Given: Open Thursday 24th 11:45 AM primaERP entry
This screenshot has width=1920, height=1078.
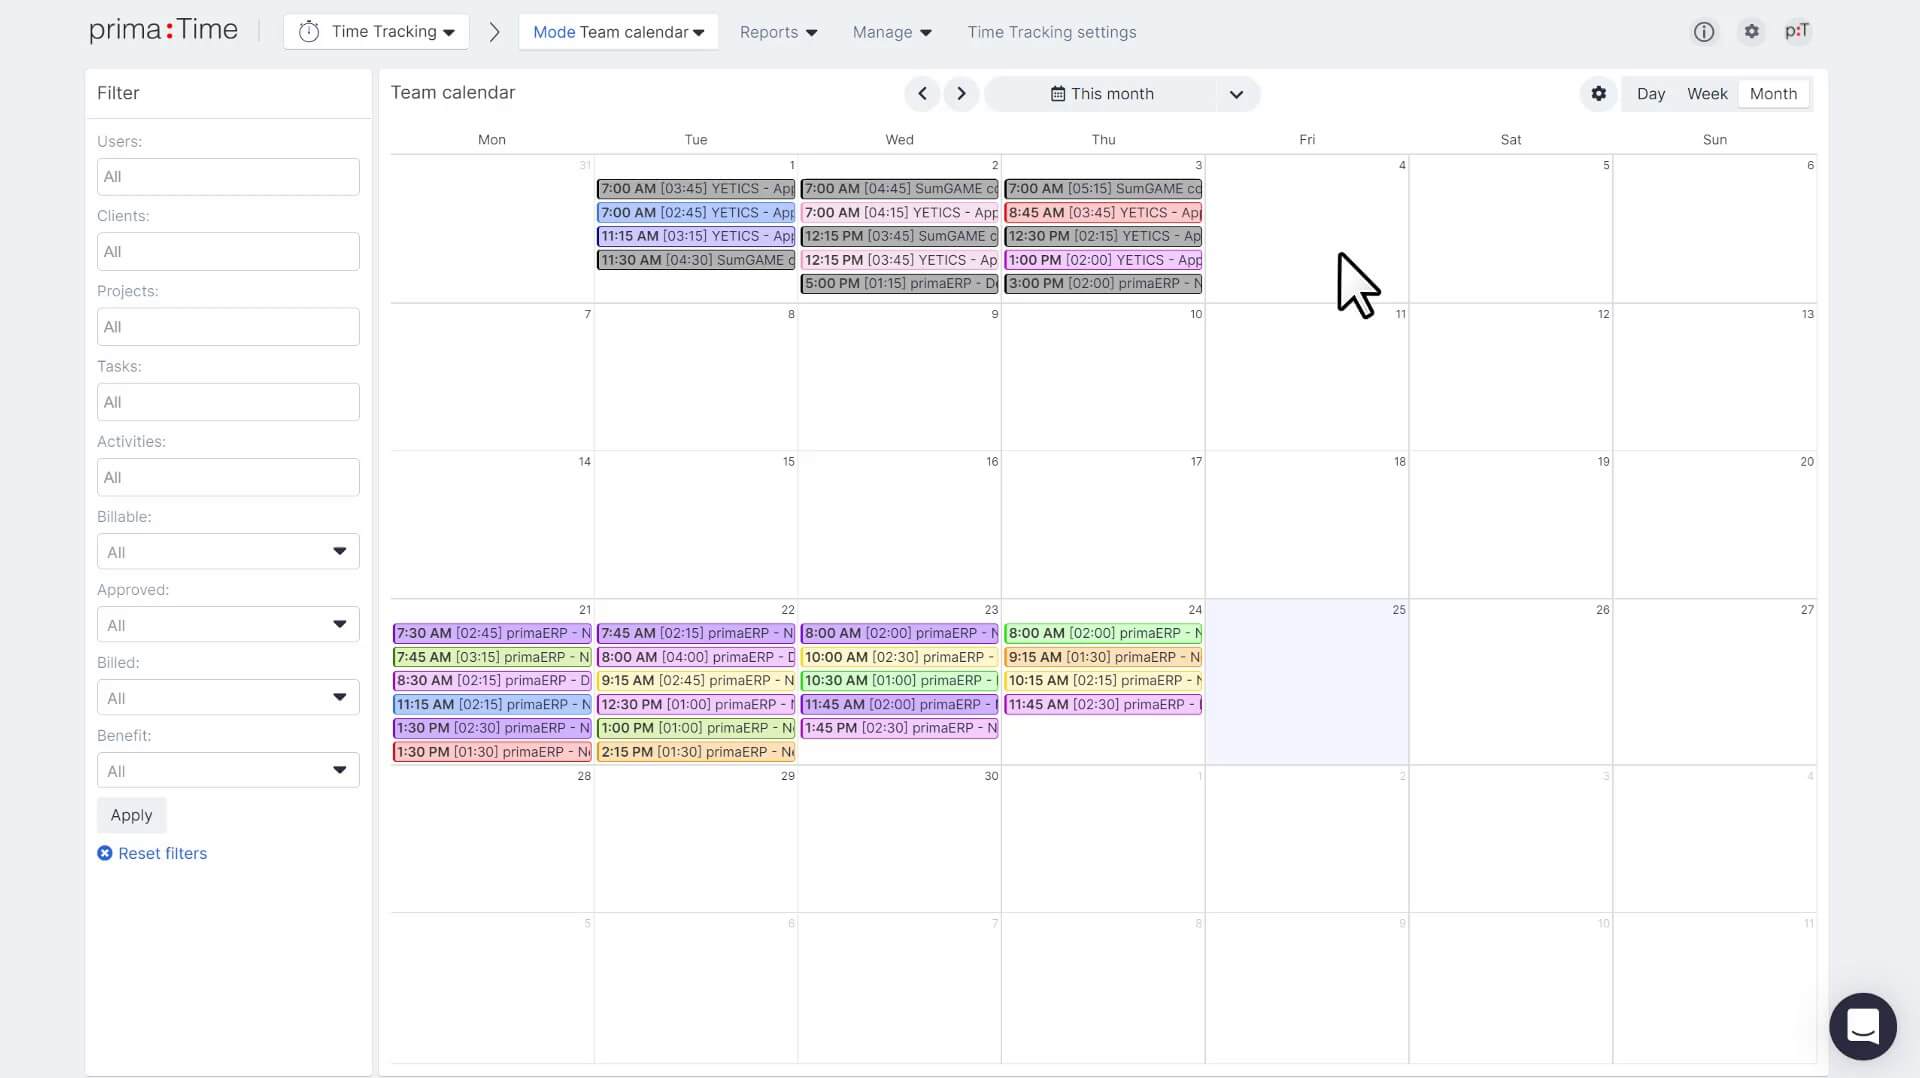Looking at the screenshot, I should [x=1103, y=704].
